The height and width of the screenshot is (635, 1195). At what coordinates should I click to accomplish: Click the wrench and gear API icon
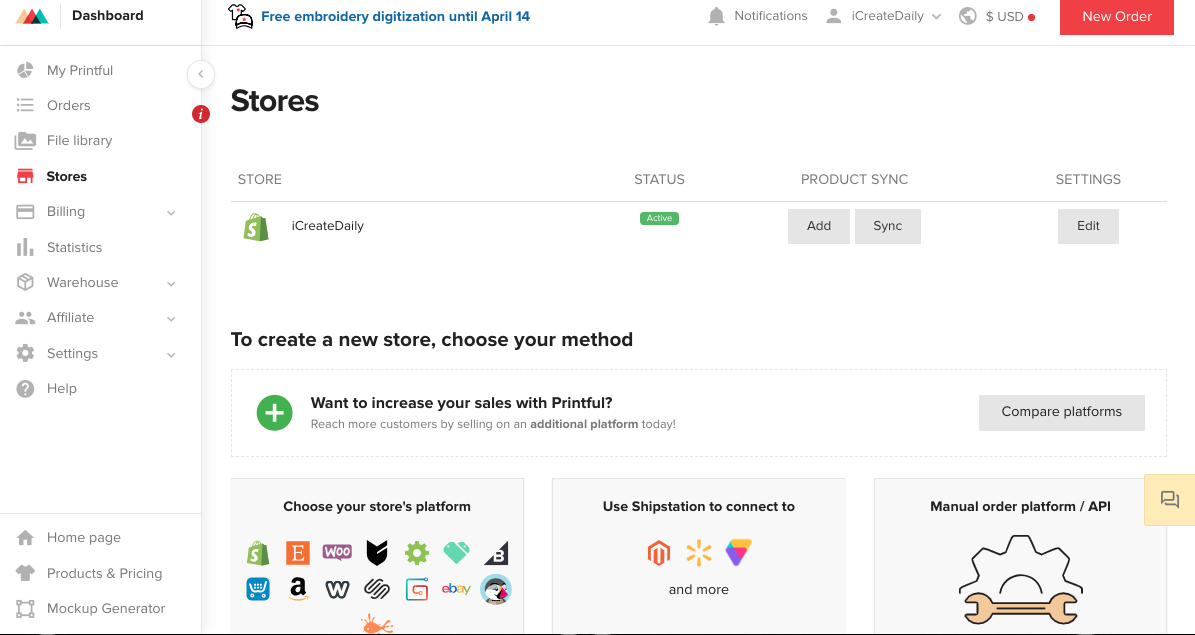click(1020, 581)
